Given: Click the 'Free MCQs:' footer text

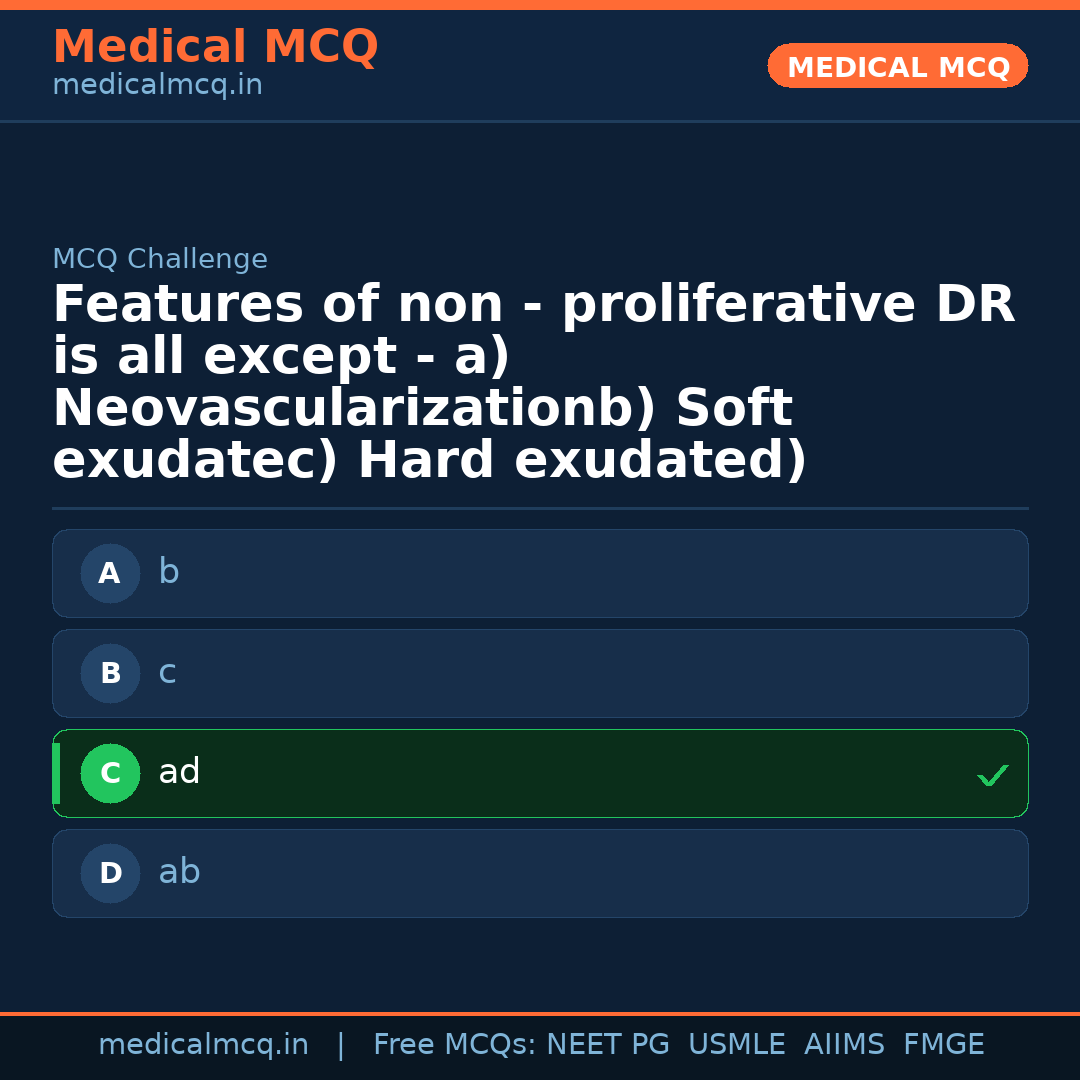Looking at the screenshot, I should [455, 1045].
